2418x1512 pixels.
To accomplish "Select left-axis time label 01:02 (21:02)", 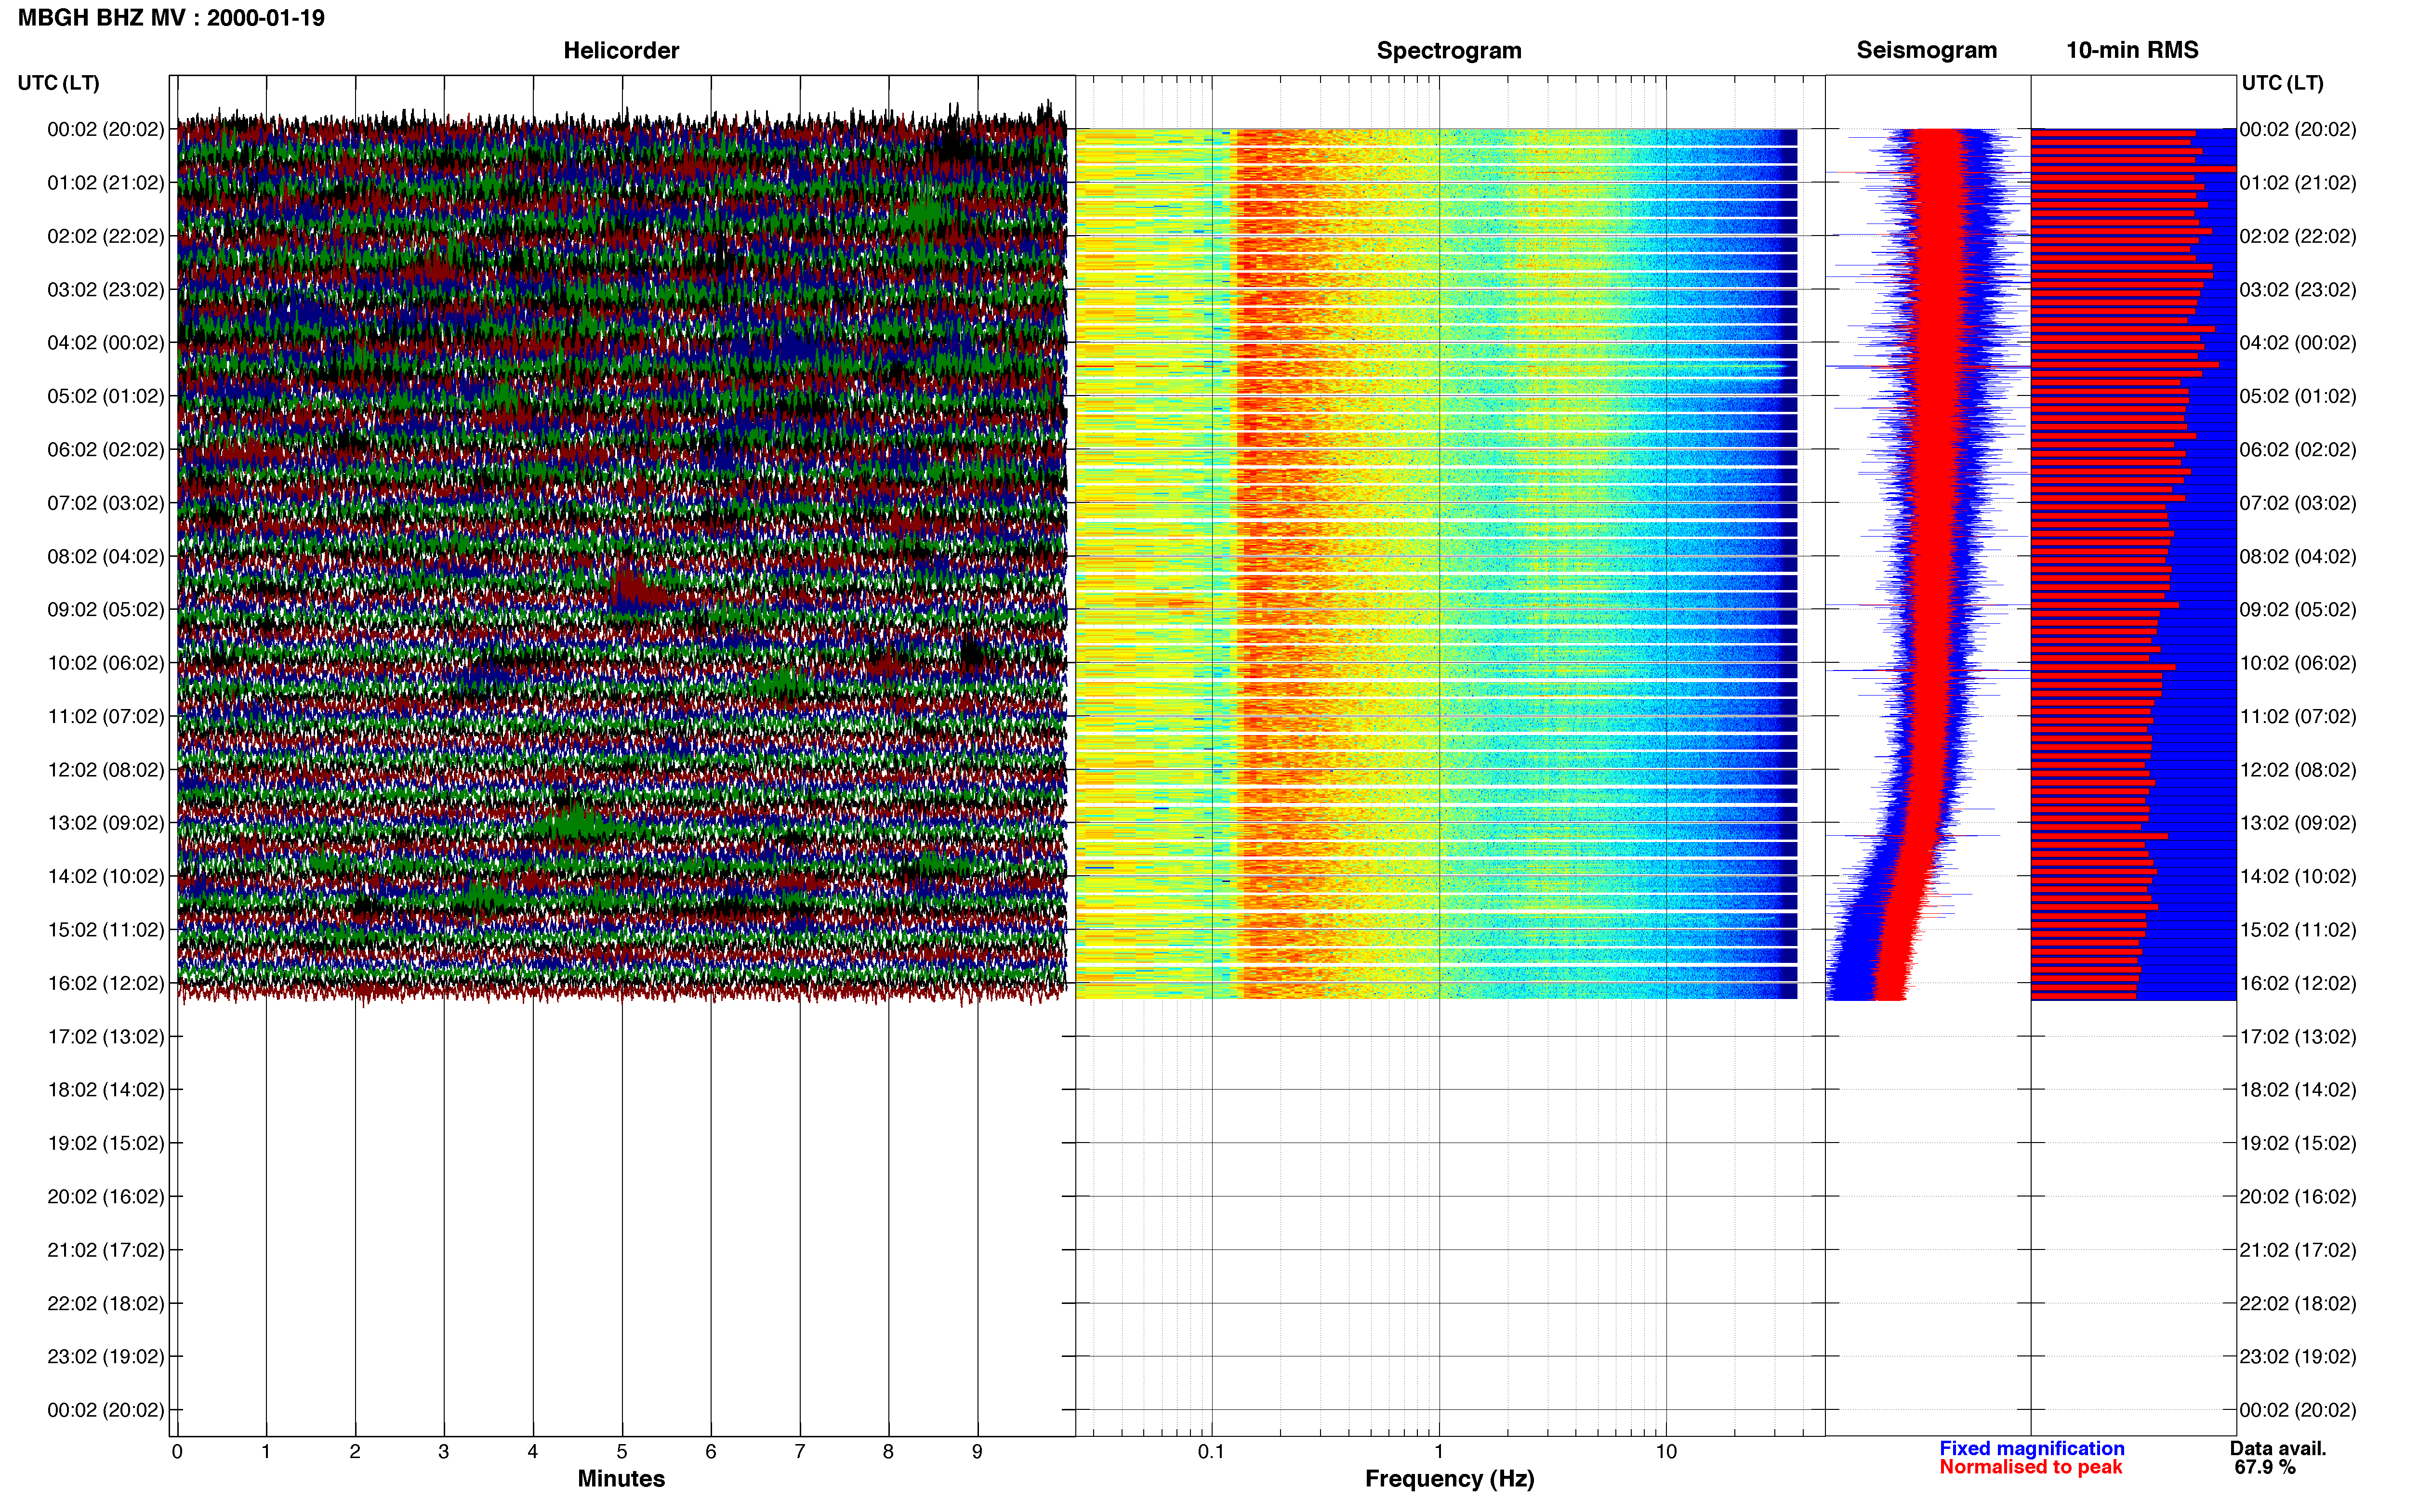I will click(106, 183).
